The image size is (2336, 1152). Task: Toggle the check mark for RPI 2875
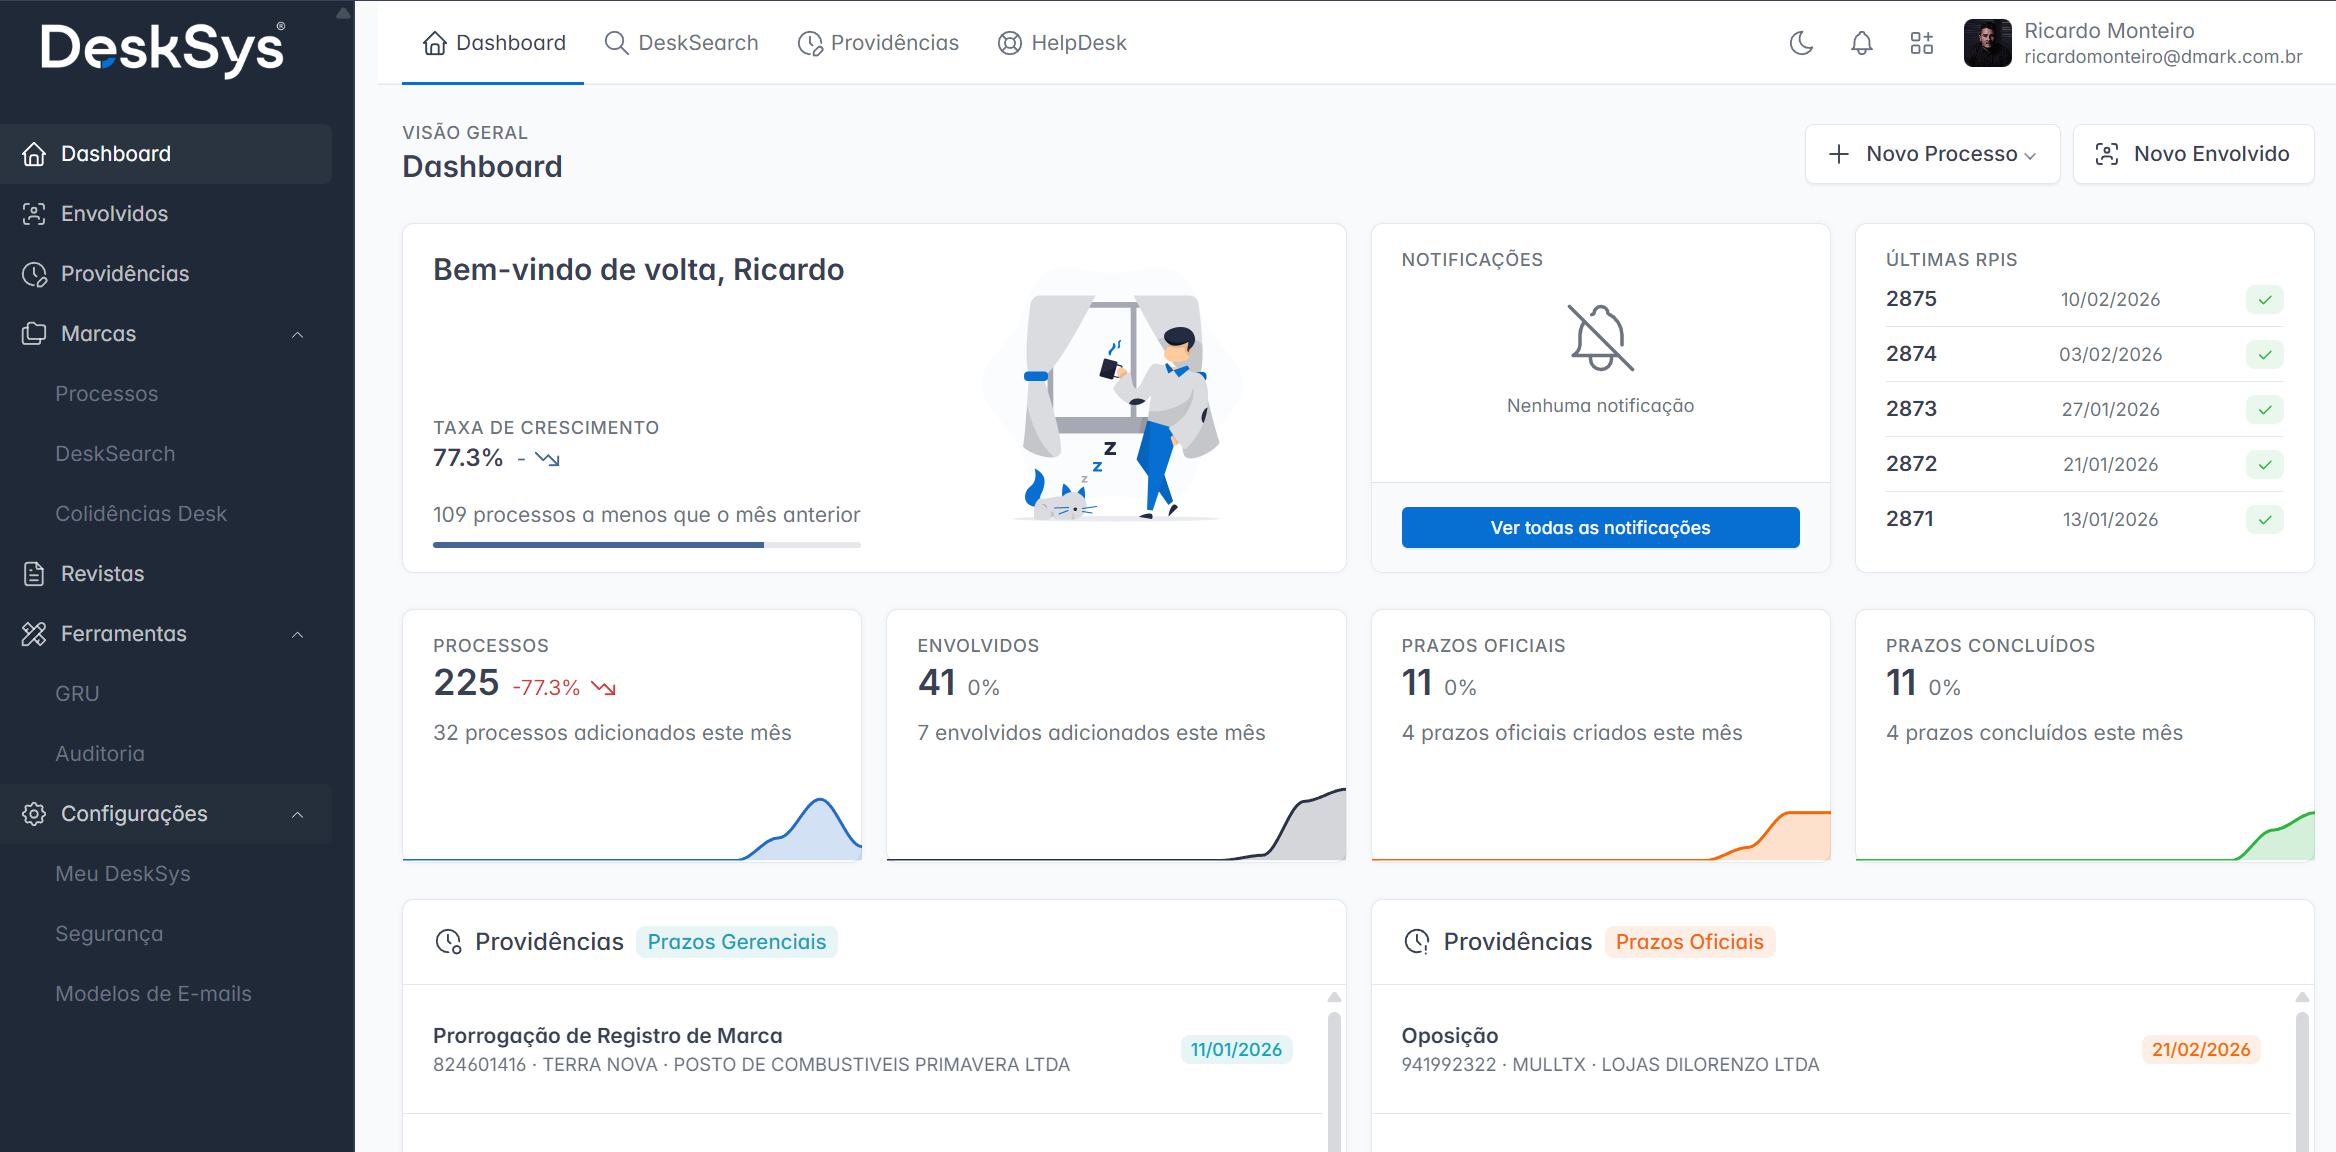point(2264,300)
